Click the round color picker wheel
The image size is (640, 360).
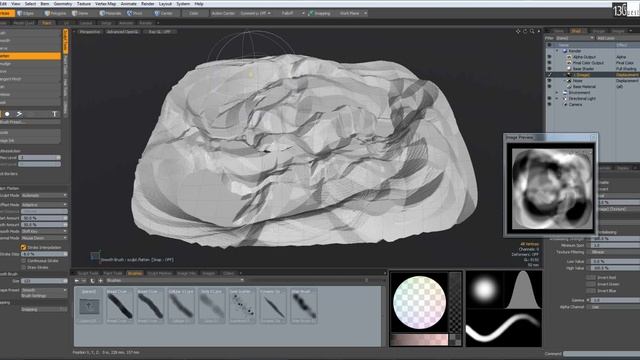pos(419,302)
